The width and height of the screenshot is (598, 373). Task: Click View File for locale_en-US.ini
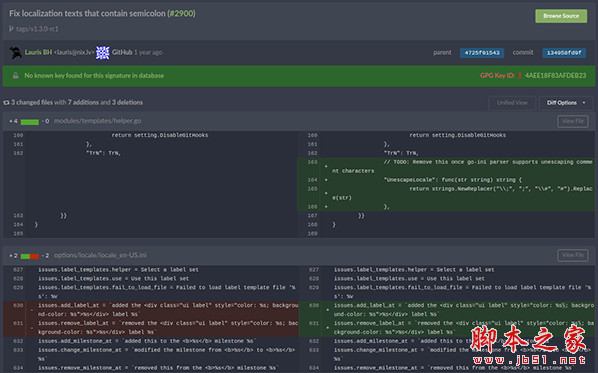572,255
